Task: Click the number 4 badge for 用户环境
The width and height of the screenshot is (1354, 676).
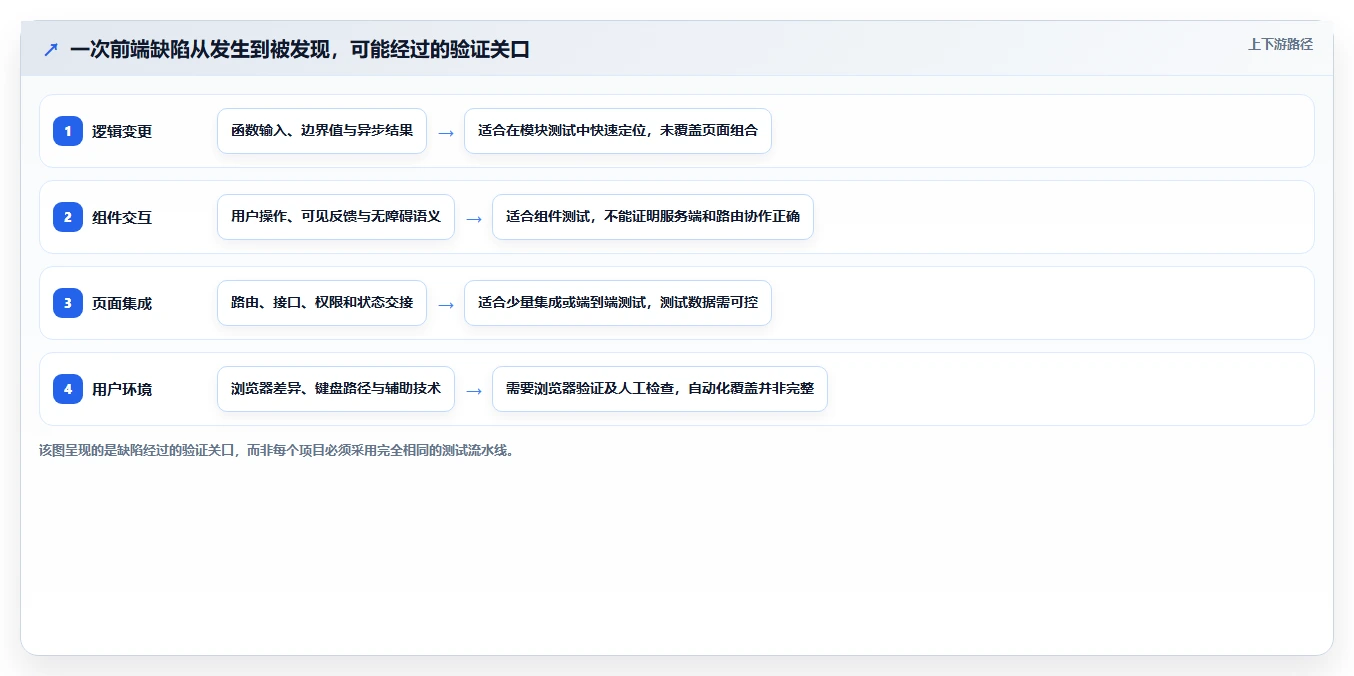Action: (x=68, y=389)
